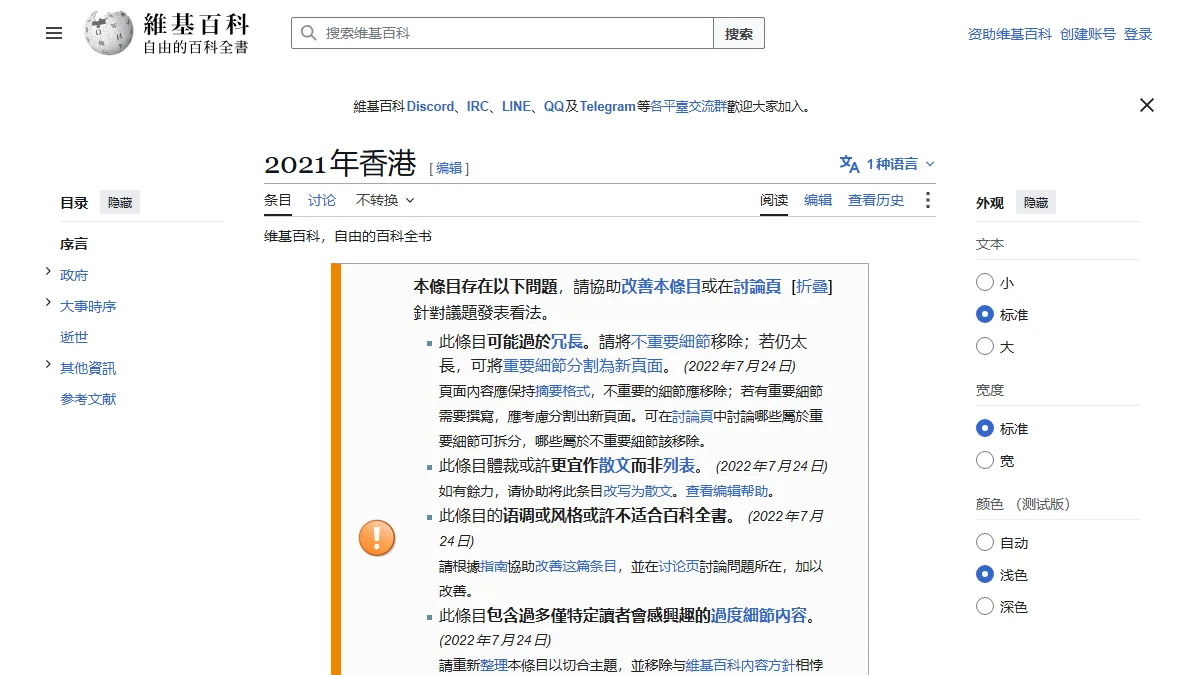Click the 搜索 button

coord(739,33)
